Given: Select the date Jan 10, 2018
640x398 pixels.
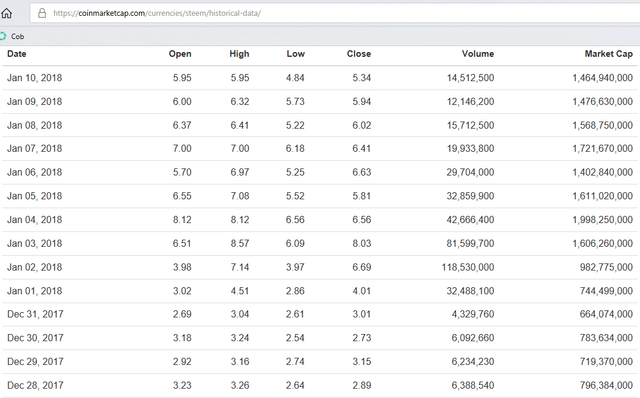Looking at the screenshot, I should (35, 78).
